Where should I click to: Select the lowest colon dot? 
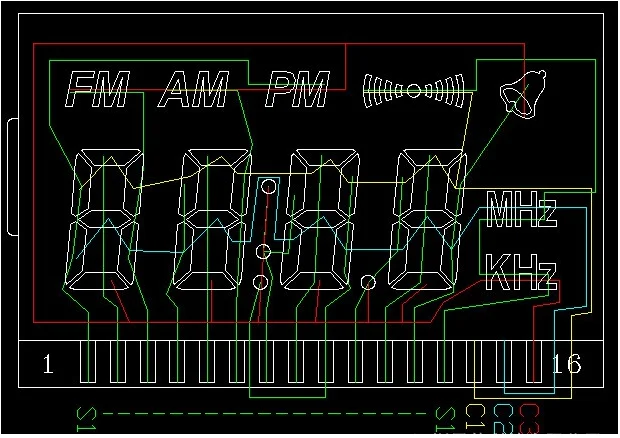point(261,282)
